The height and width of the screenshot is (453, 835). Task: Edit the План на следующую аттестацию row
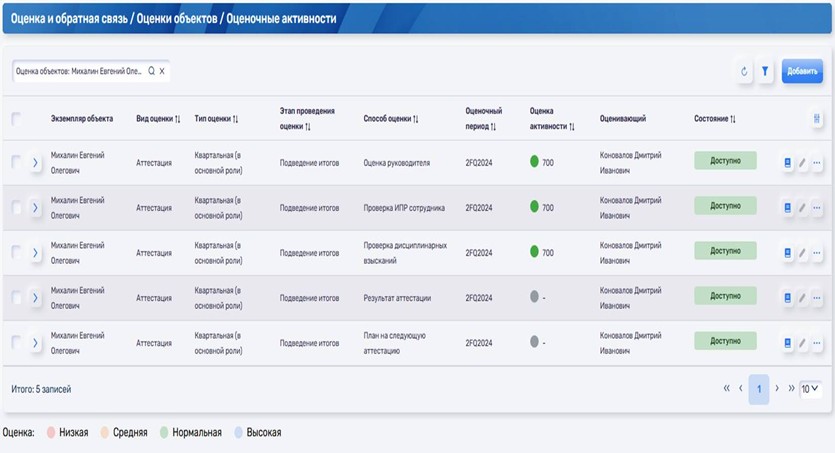(x=802, y=343)
